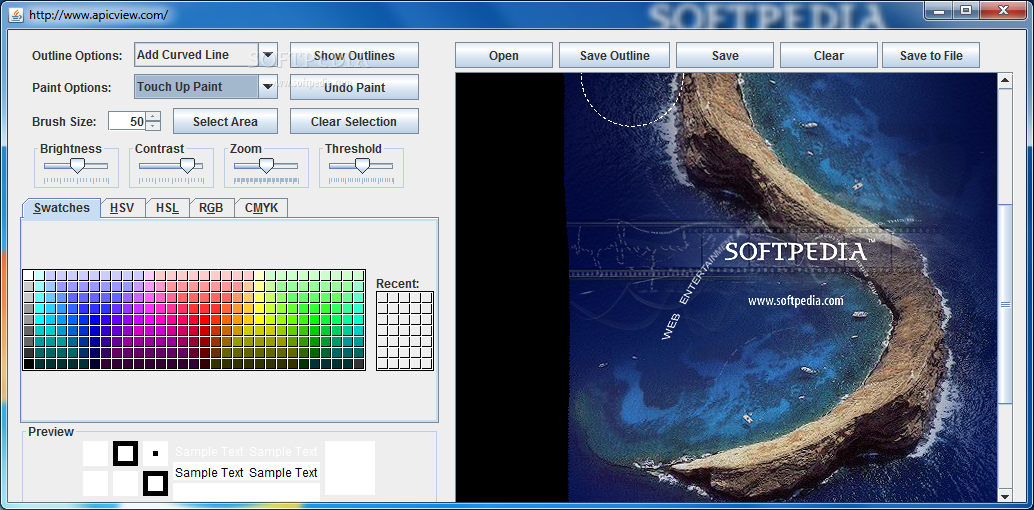The width and height of the screenshot is (1034, 510).
Task: Switch to the CMYK tab
Action: click(261, 208)
